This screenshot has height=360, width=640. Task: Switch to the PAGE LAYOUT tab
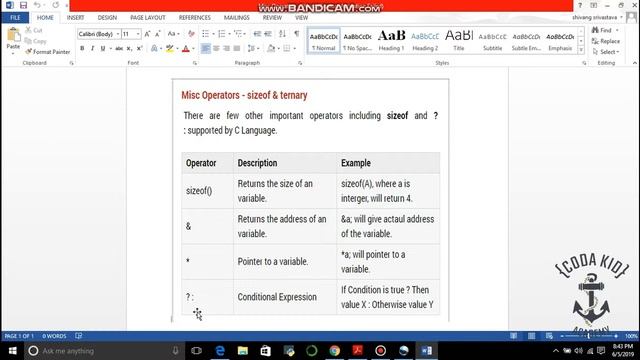point(148,18)
